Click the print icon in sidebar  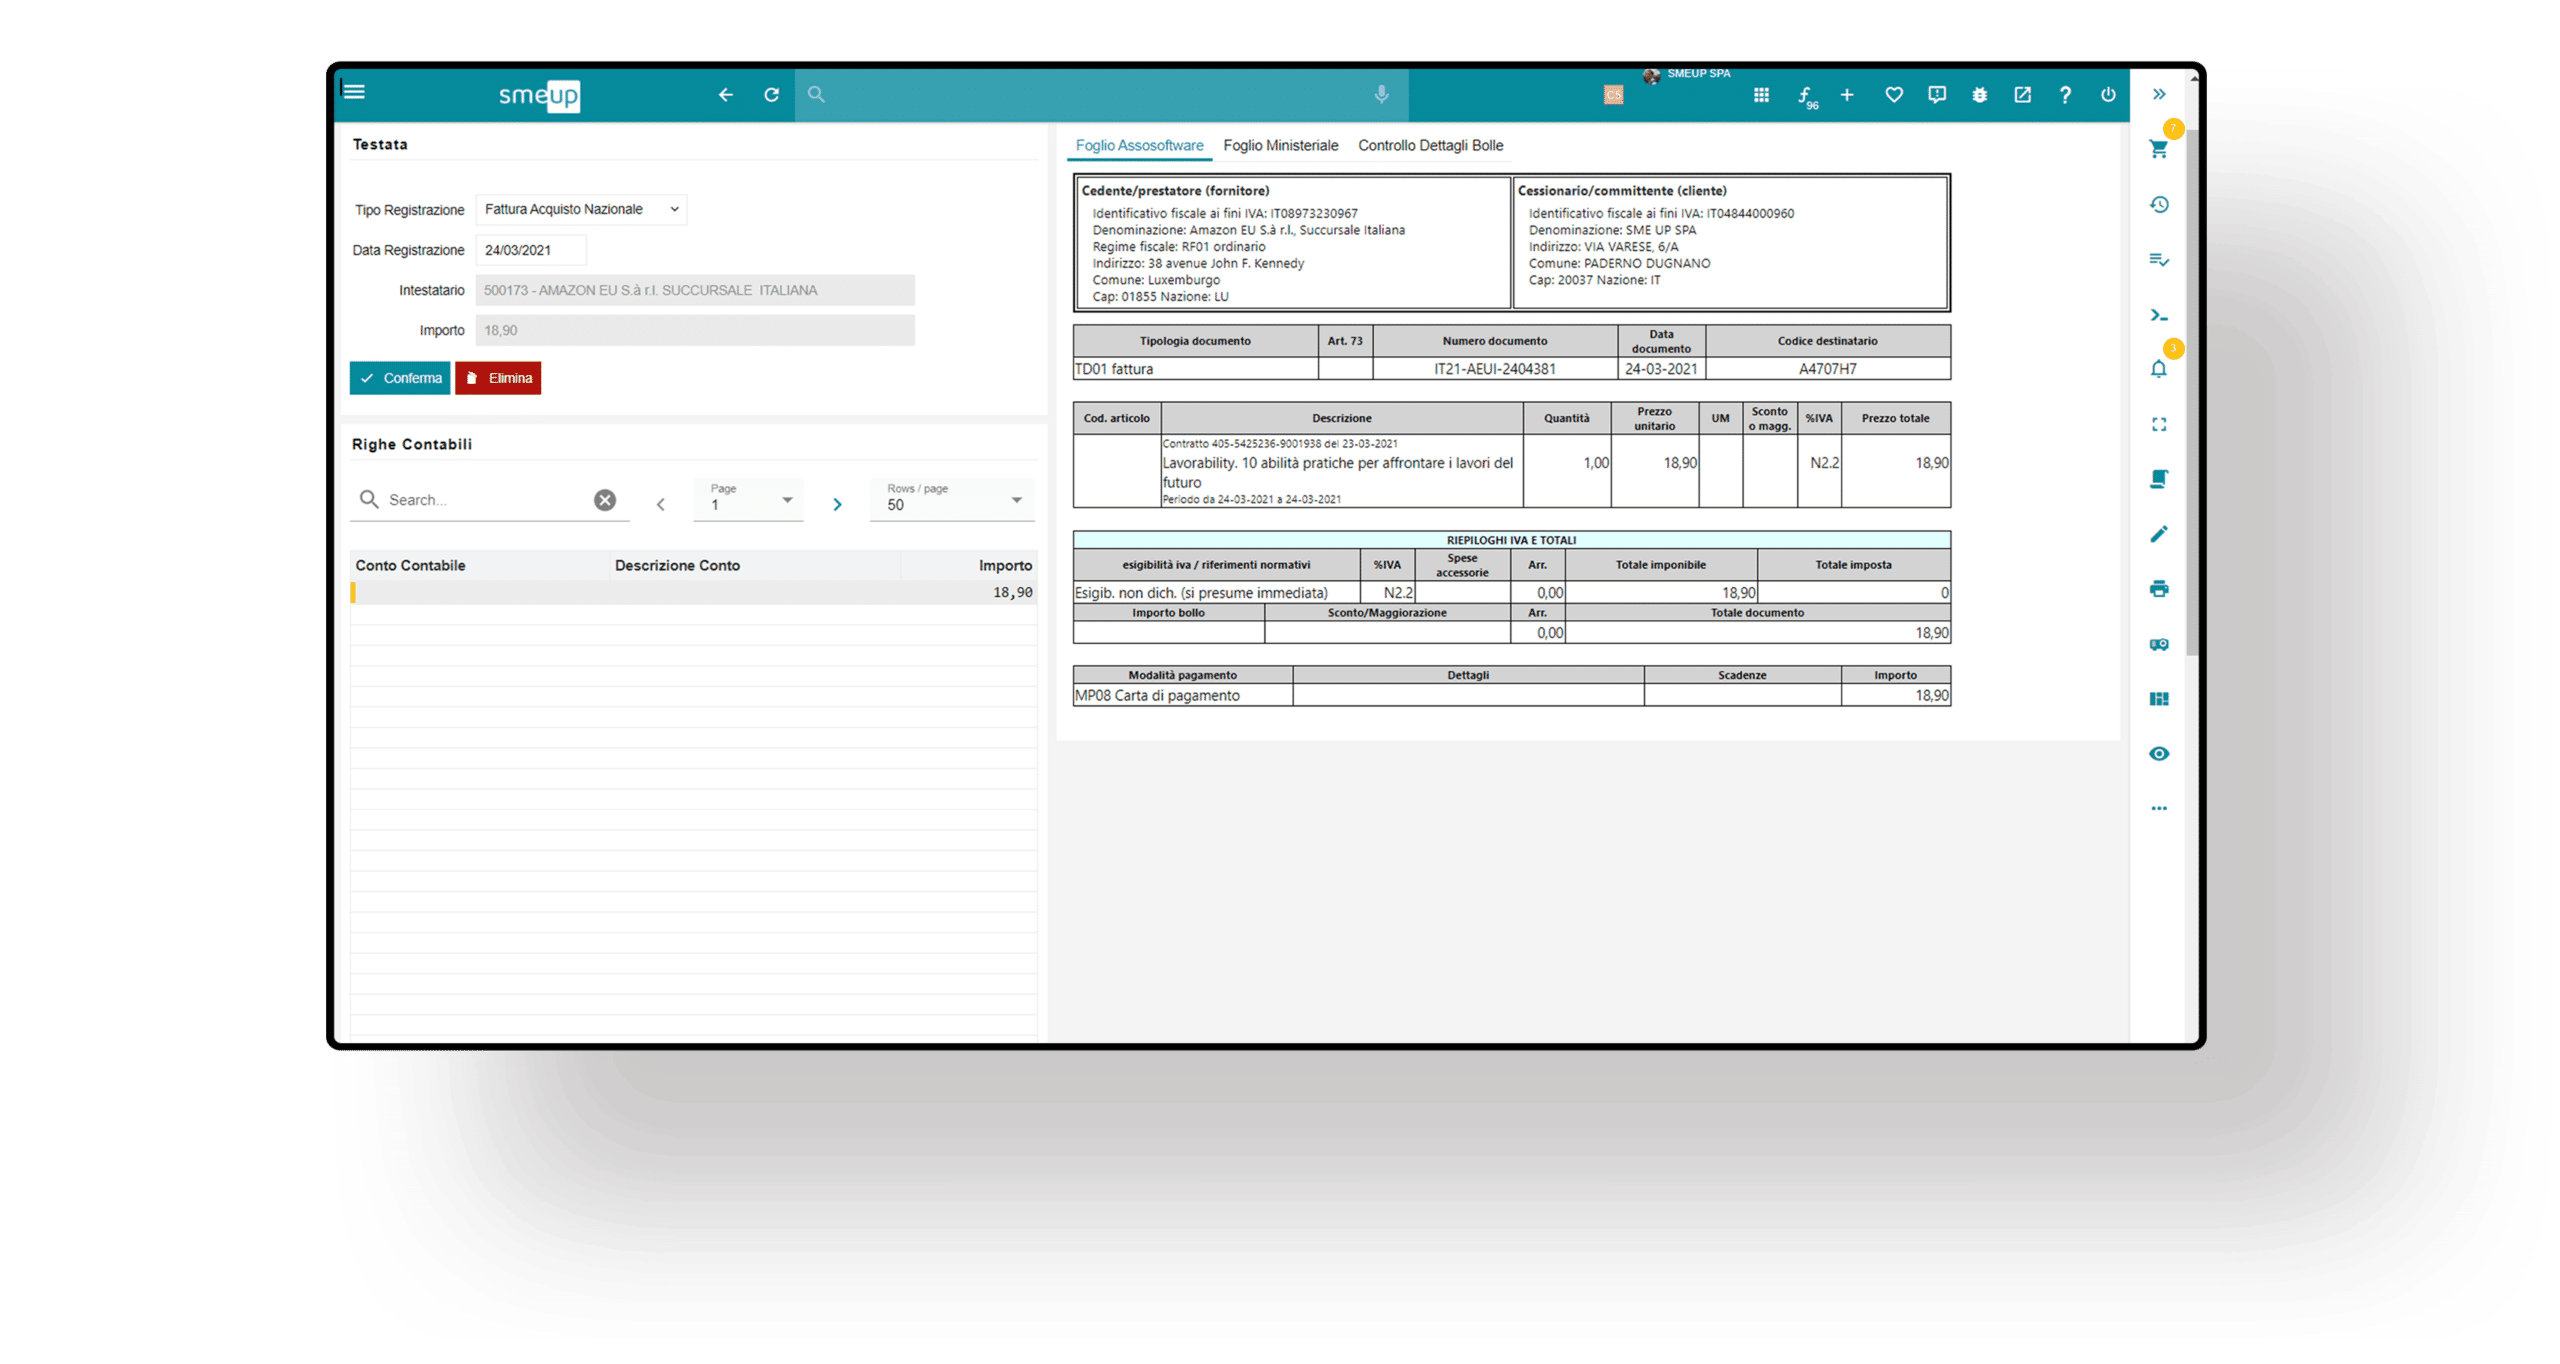pyautogui.click(x=2158, y=589)
